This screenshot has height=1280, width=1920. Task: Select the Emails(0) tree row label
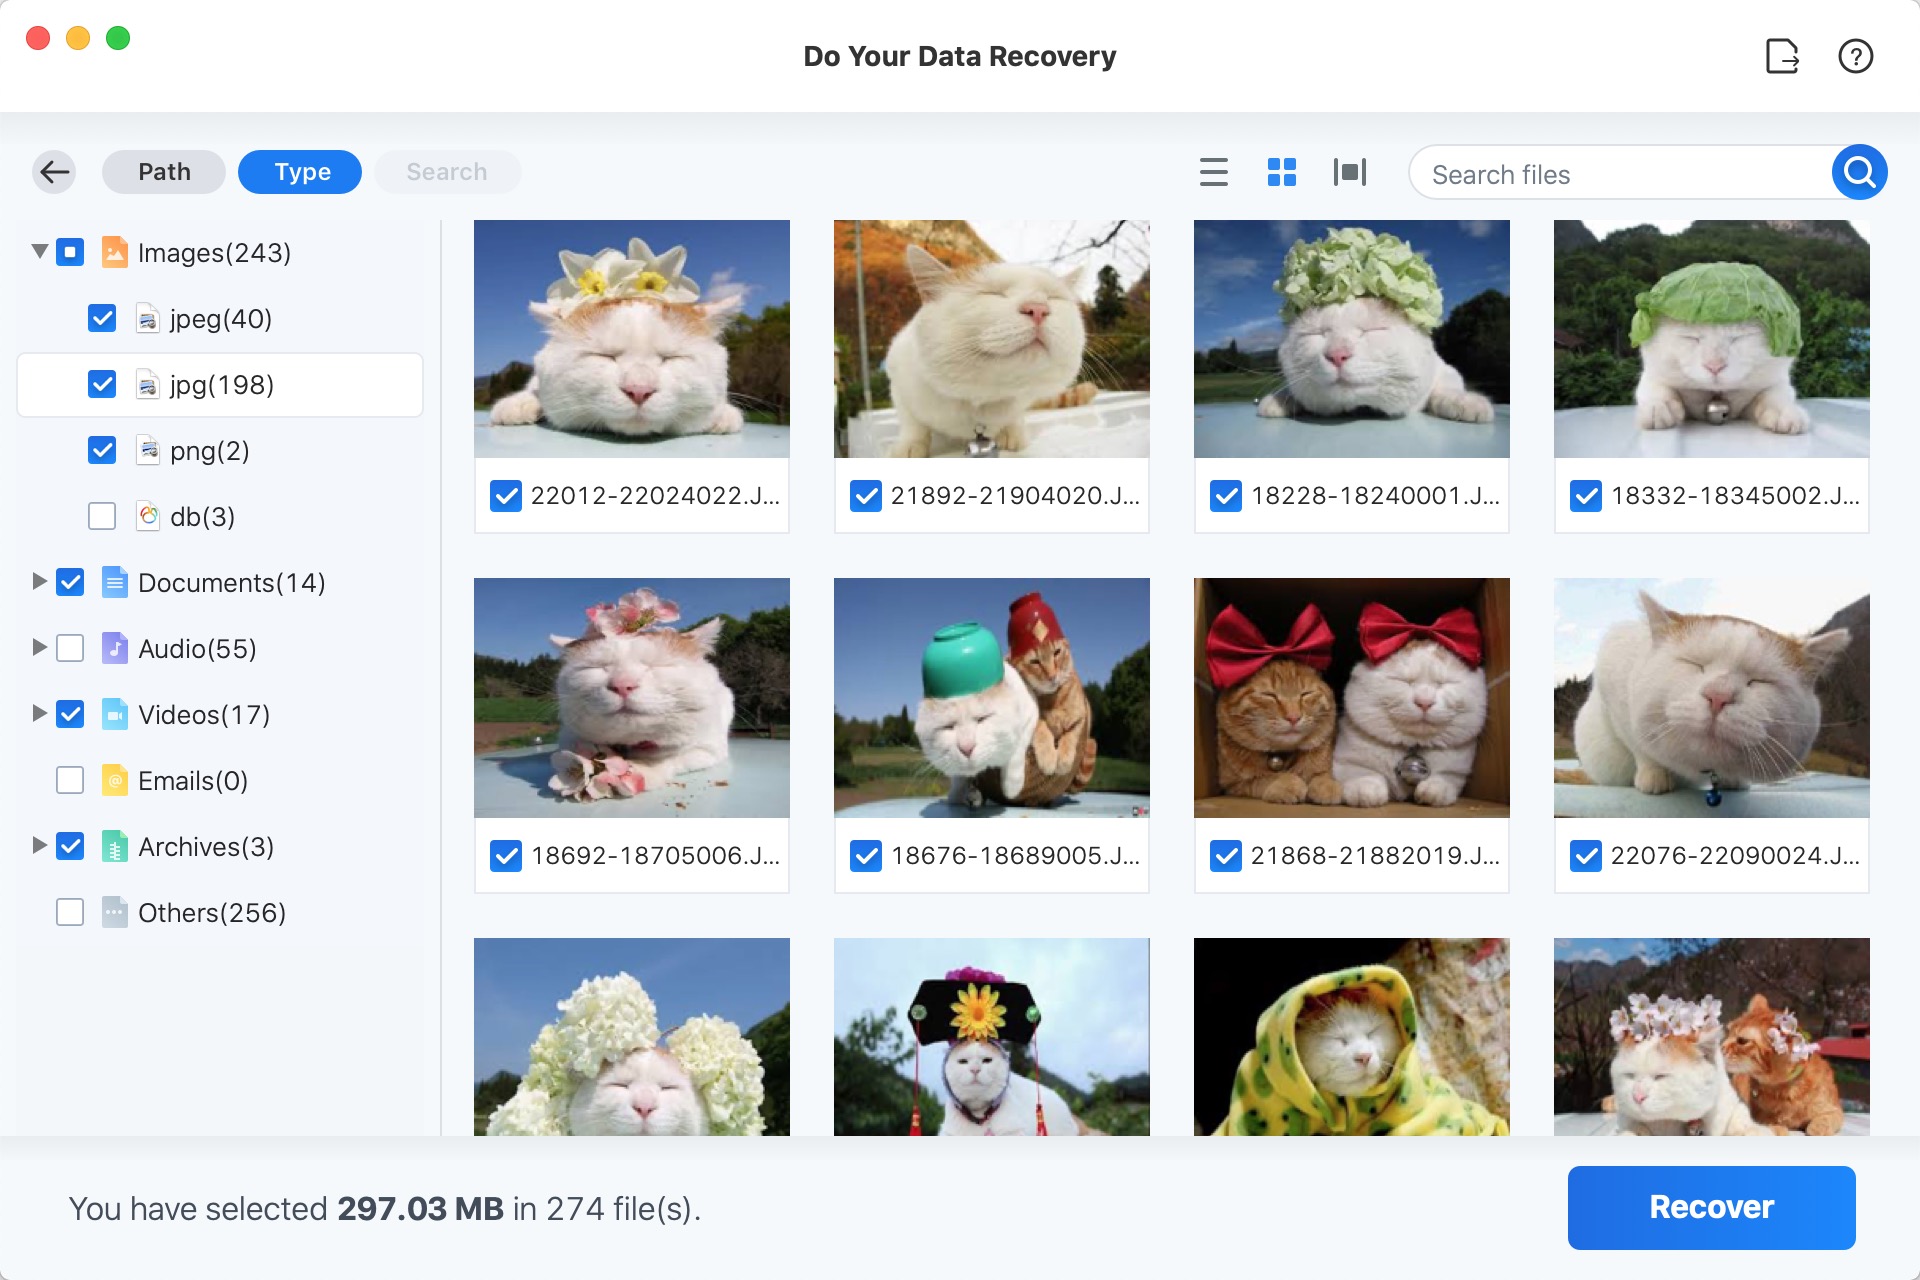pos(193,781)
